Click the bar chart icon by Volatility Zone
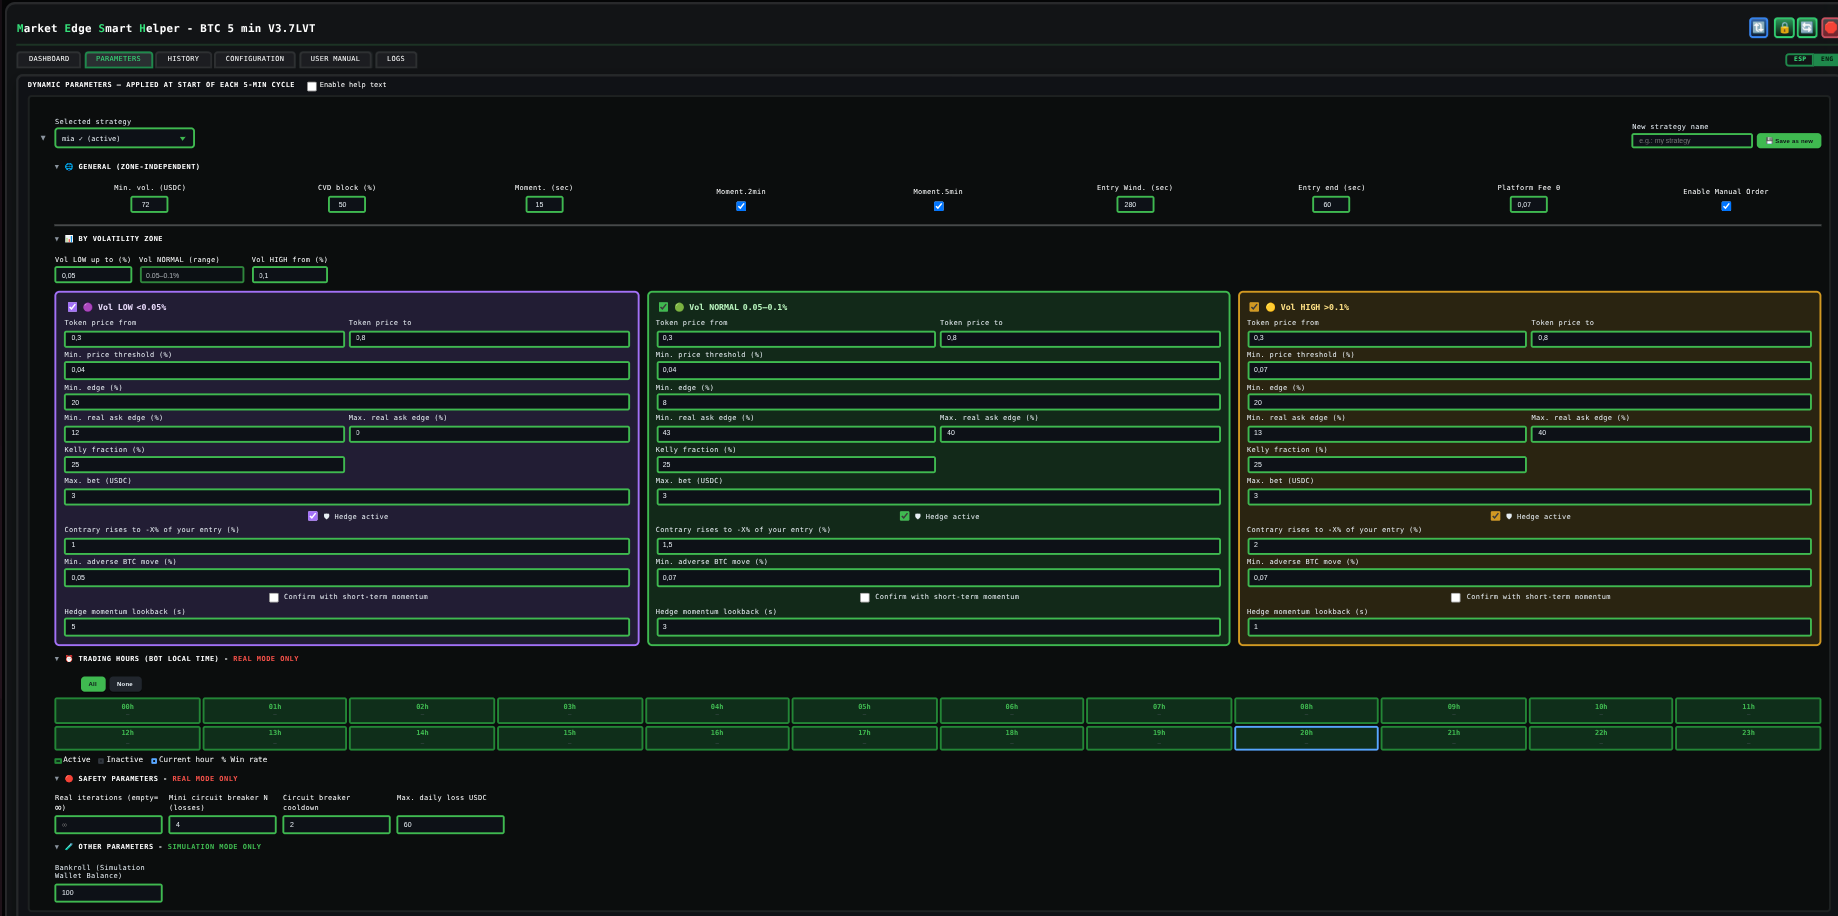The image size is (1838, 916). 69,239
